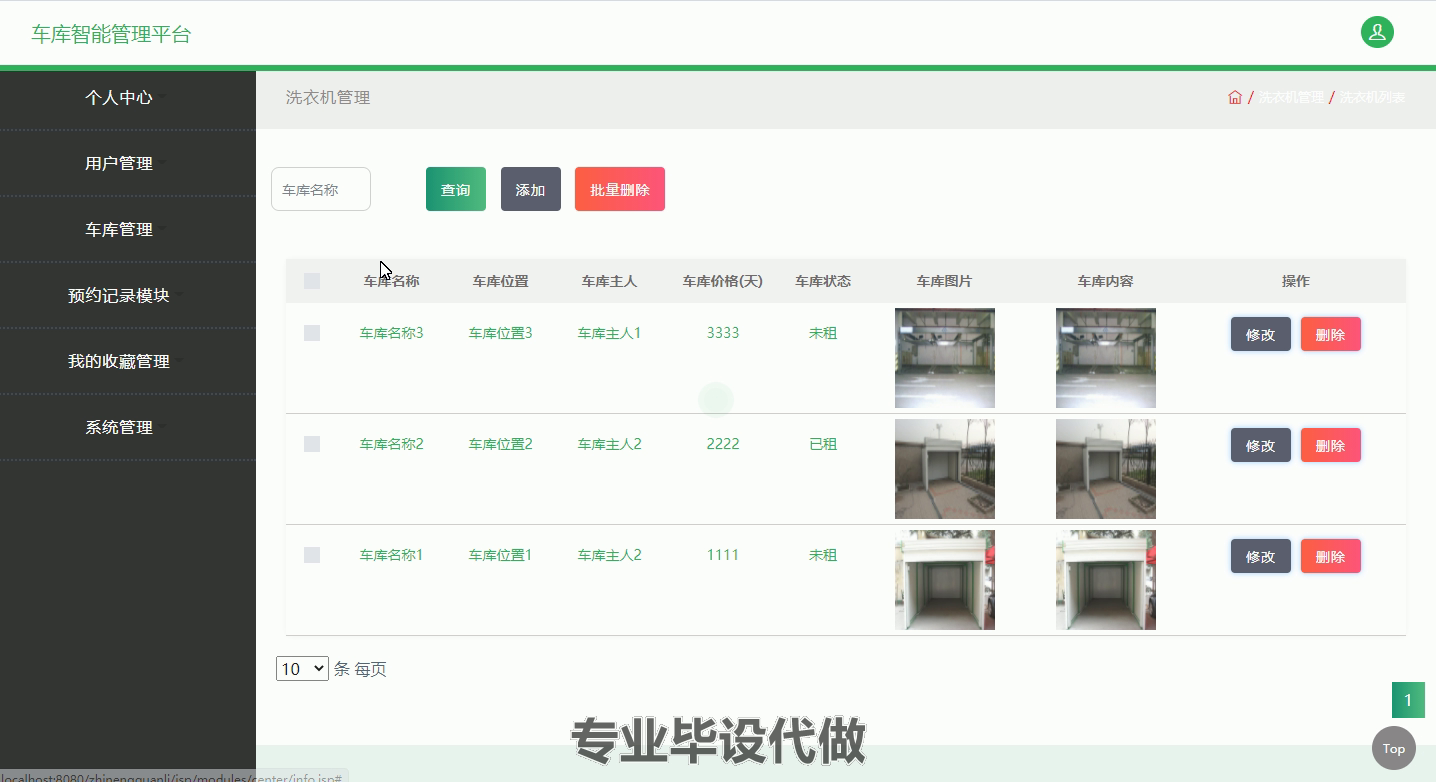Screen dimensions: 1436x782
Task: Click the 未租 status of 车库名称3
Action: coord(823,333)
